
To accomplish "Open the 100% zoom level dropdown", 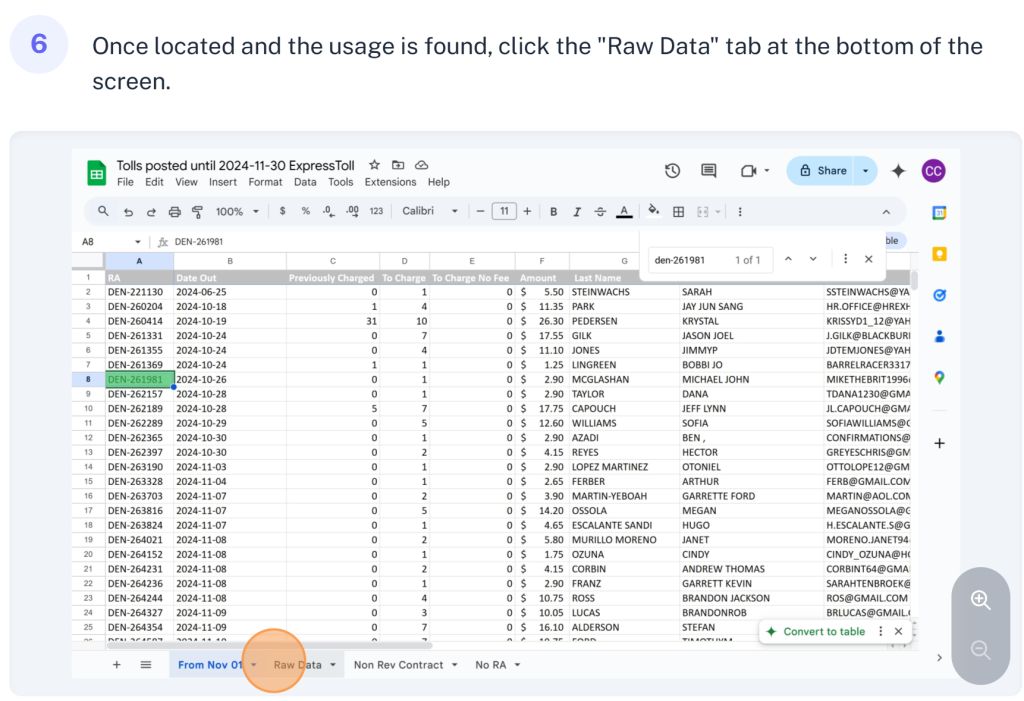I will tap(238, 212).
